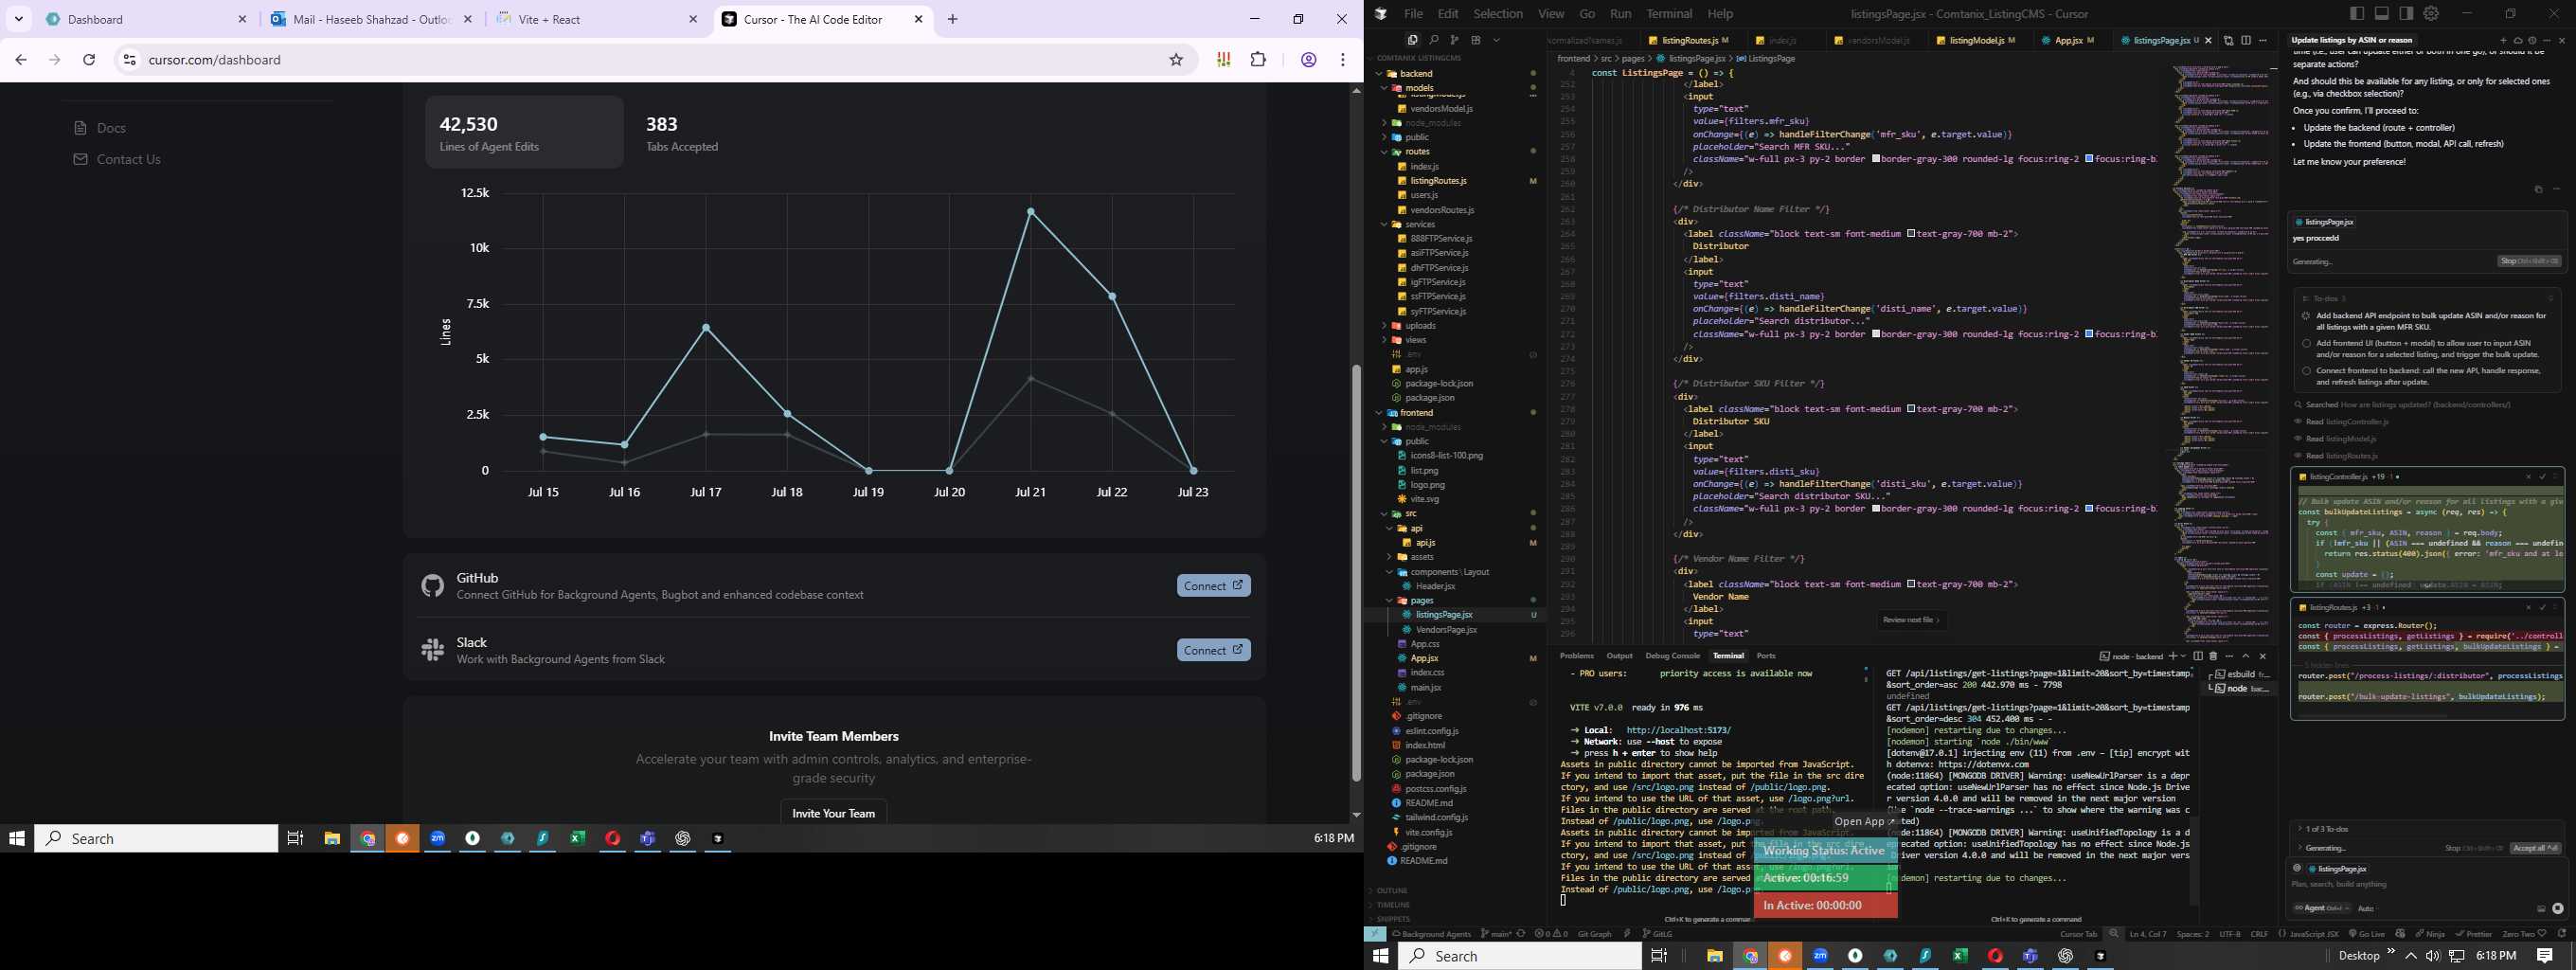
Task: Click Invite Your Team button
Action: pos(833,812)
